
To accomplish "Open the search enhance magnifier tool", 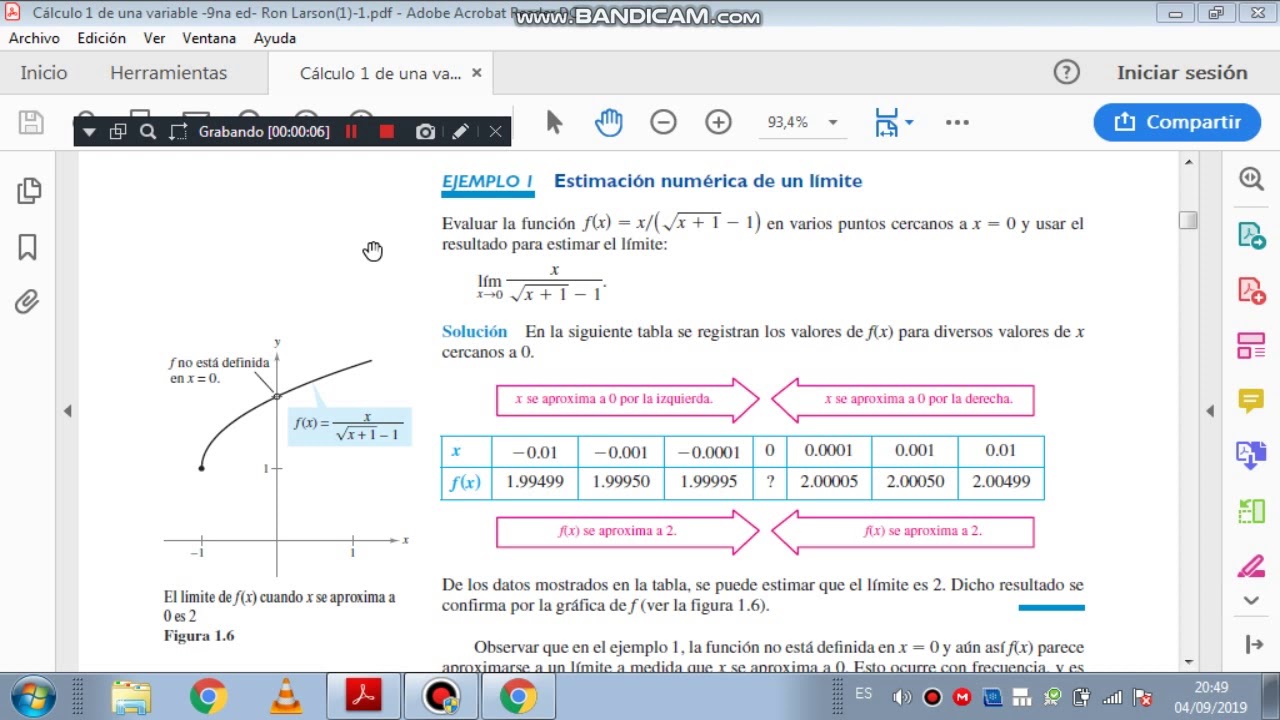I will [x=1251, y=179].
